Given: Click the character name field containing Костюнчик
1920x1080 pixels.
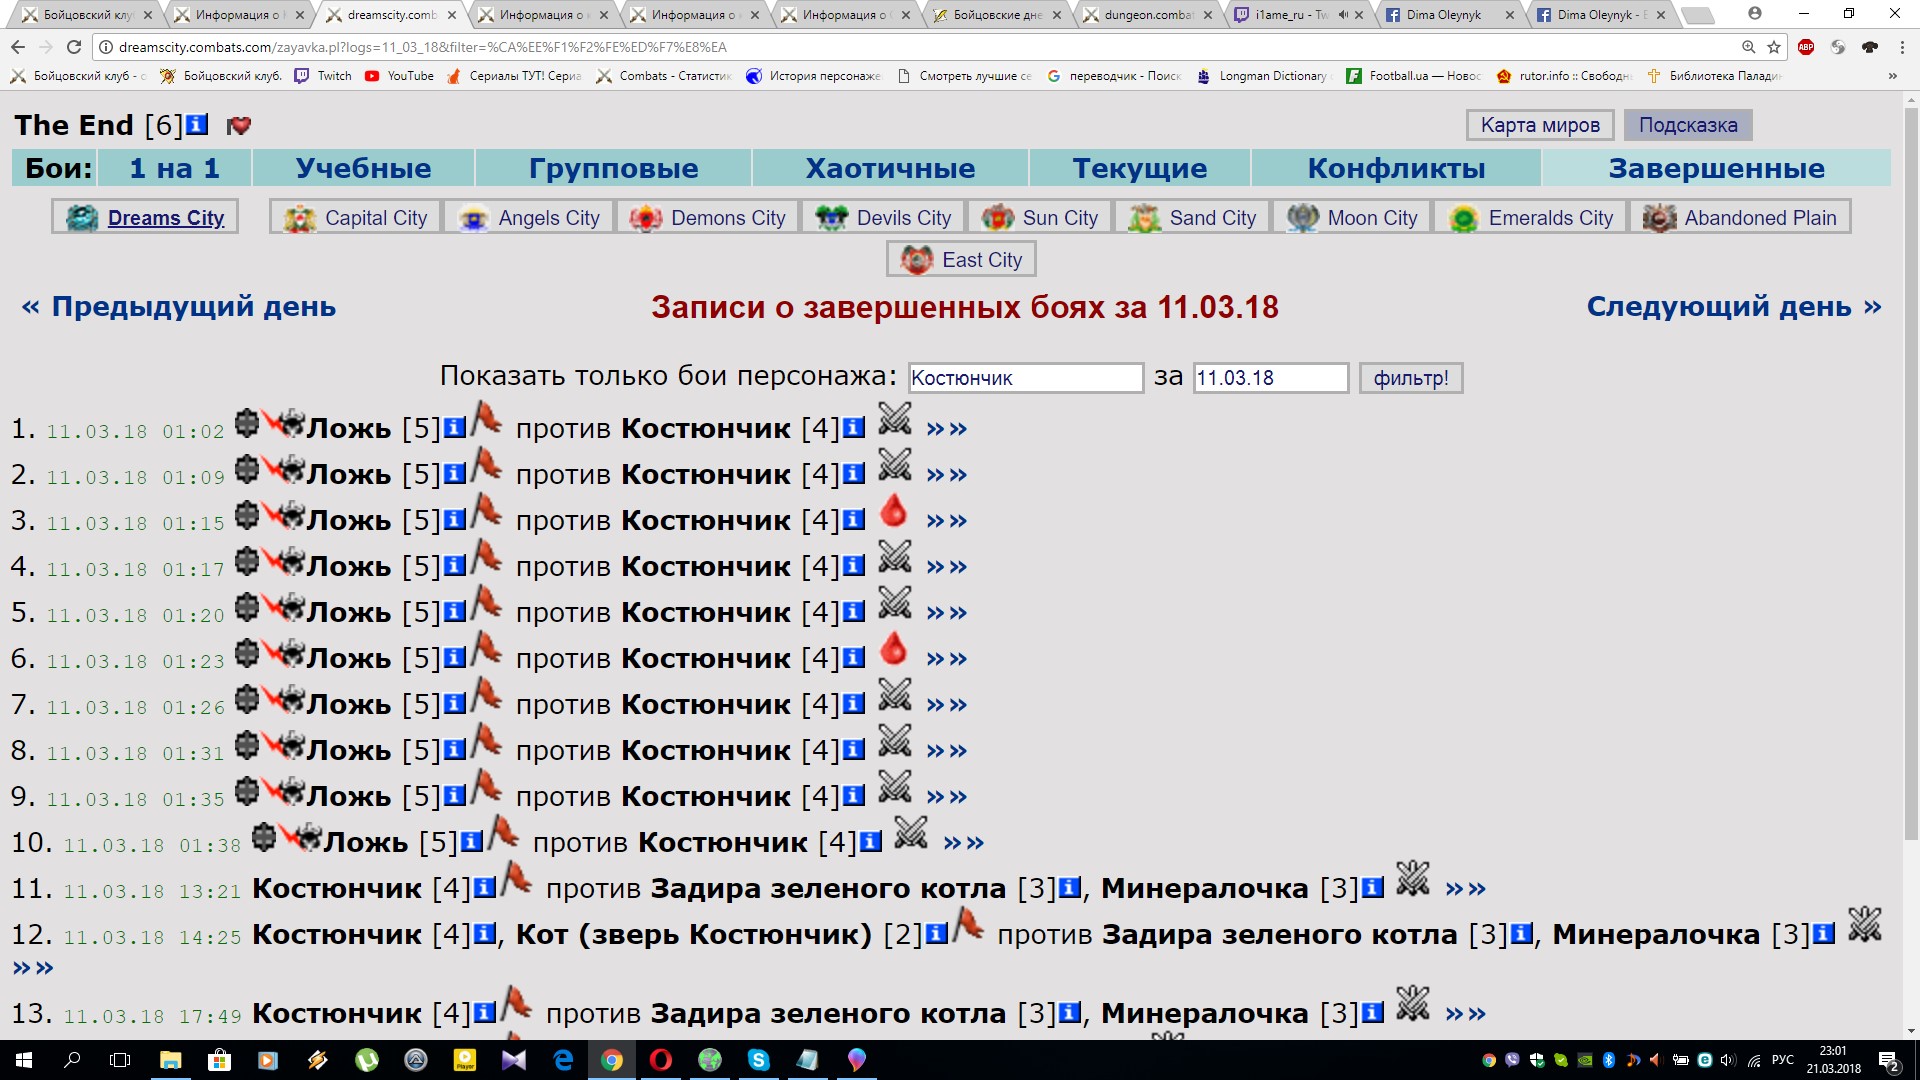Looking at the screenshot, I should click(x=1025, y=378).
